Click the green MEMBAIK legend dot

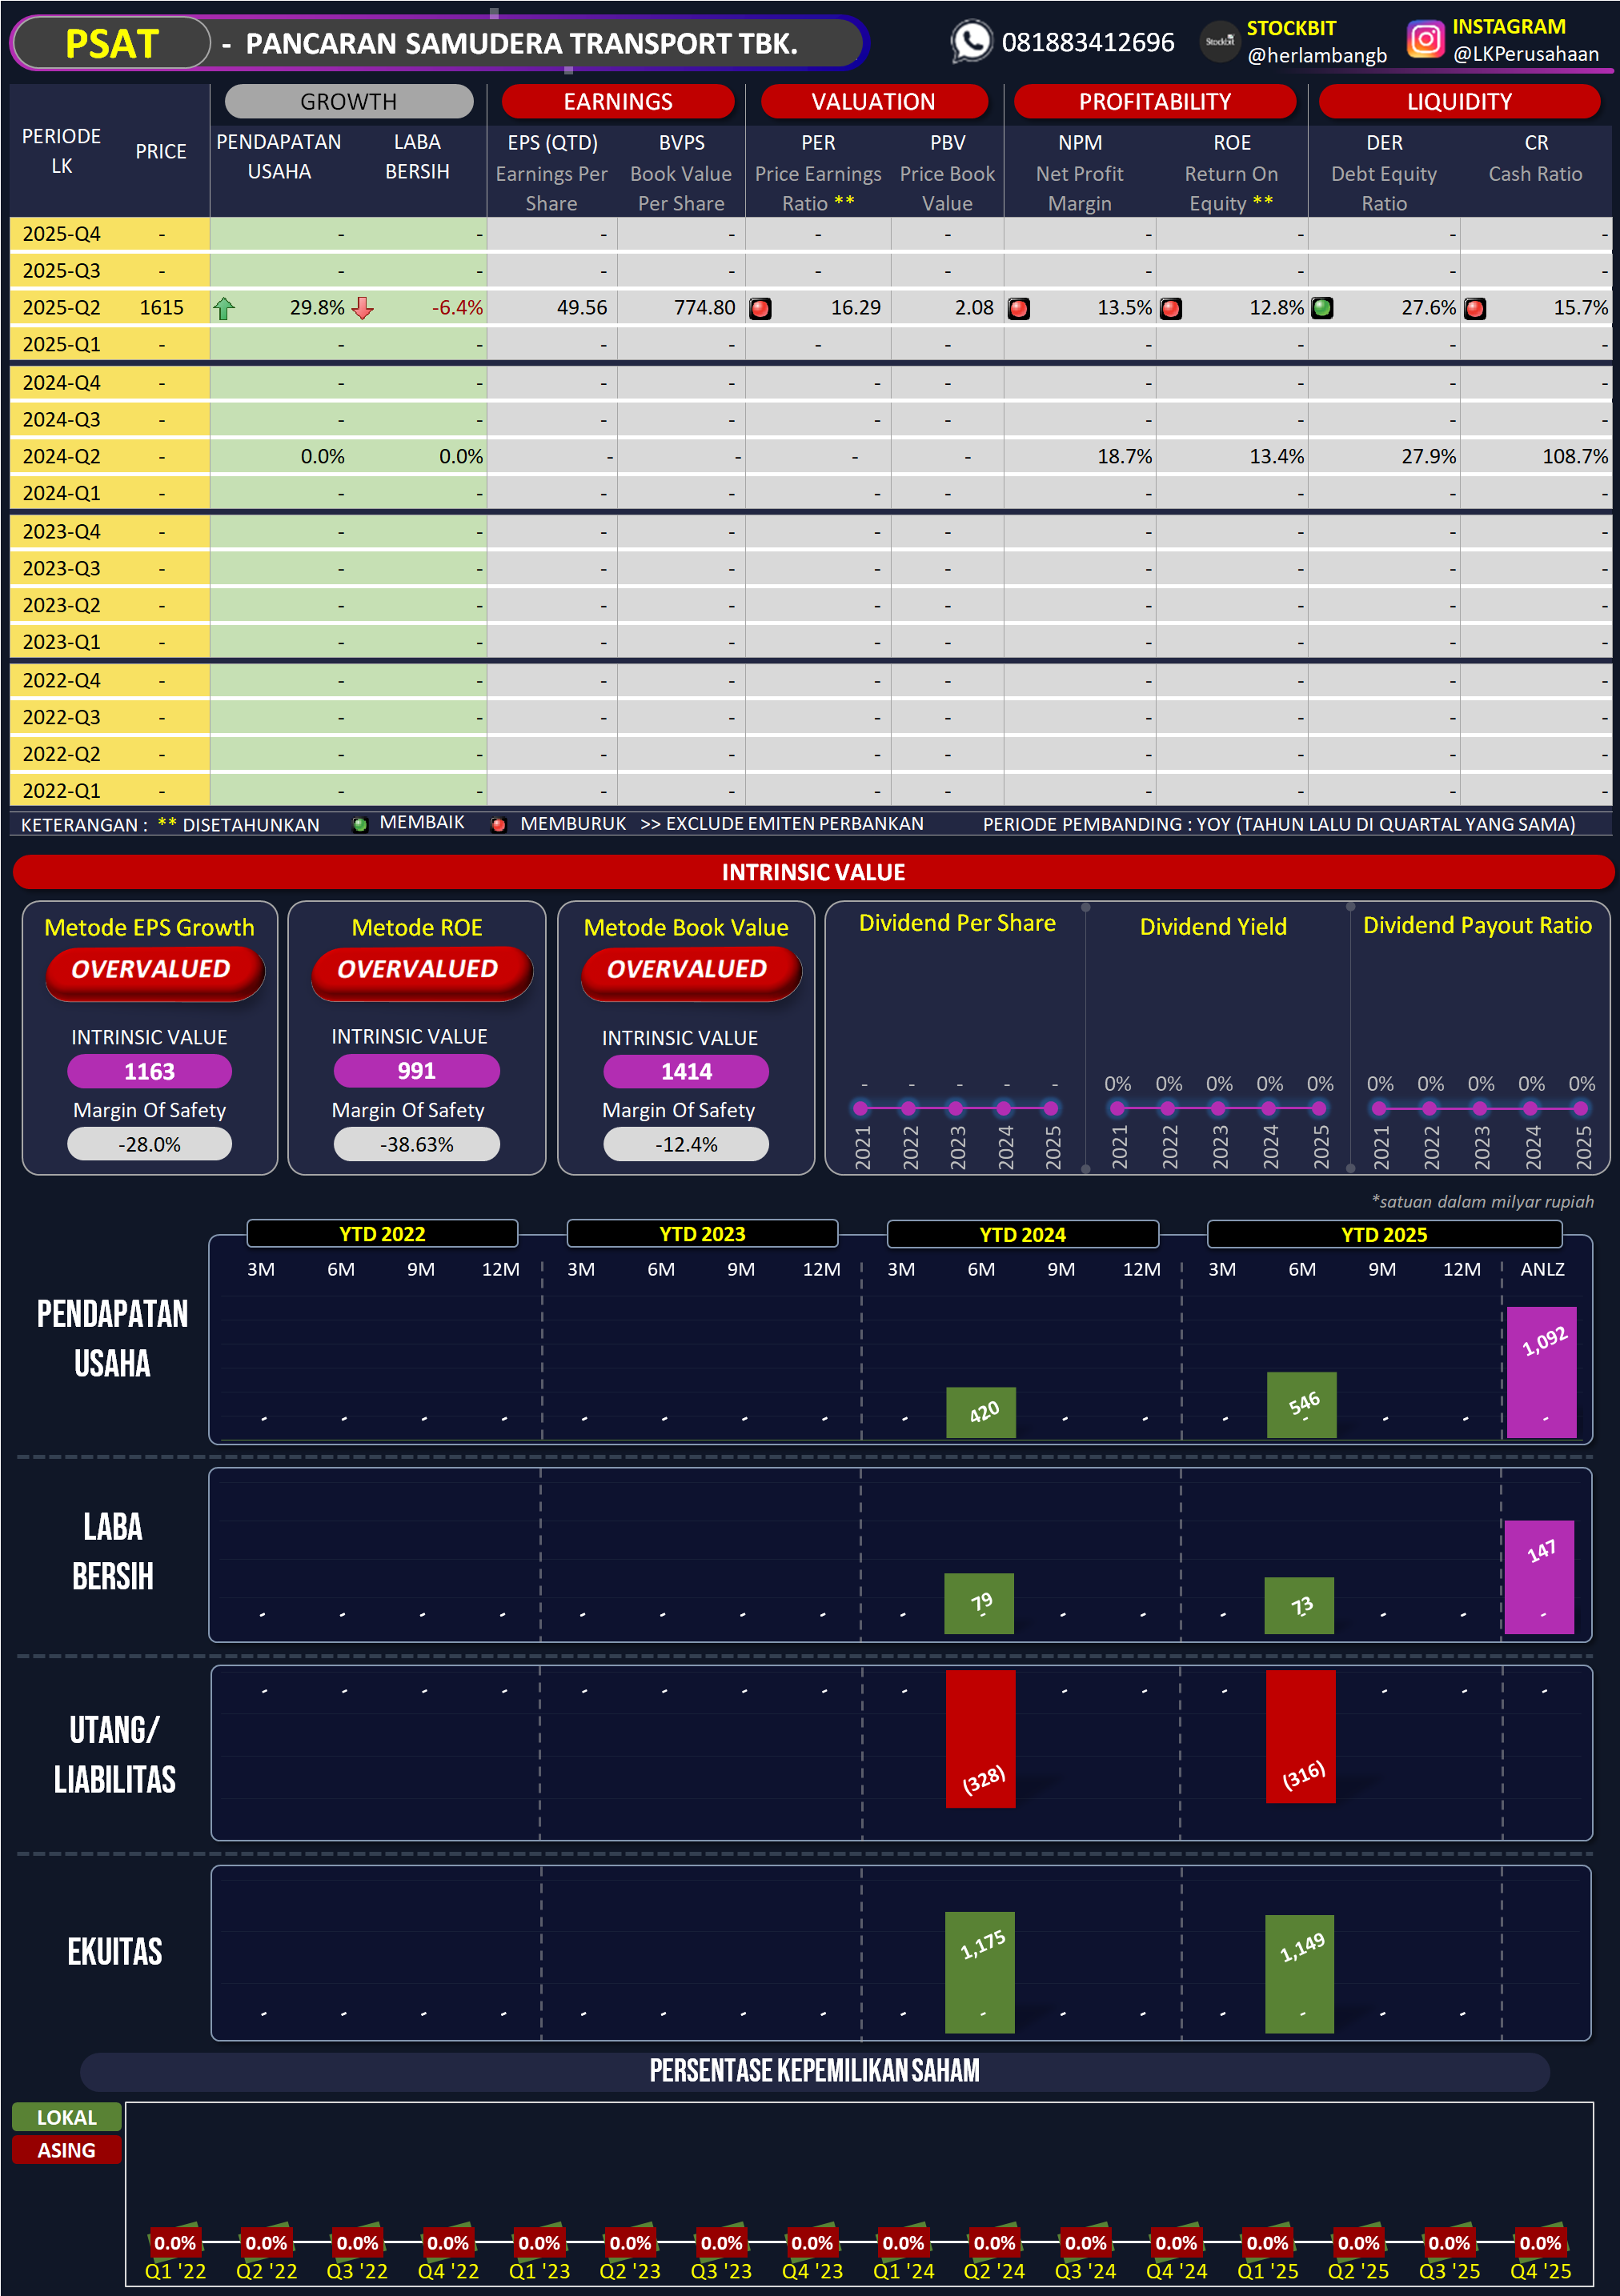click(360, 825)
